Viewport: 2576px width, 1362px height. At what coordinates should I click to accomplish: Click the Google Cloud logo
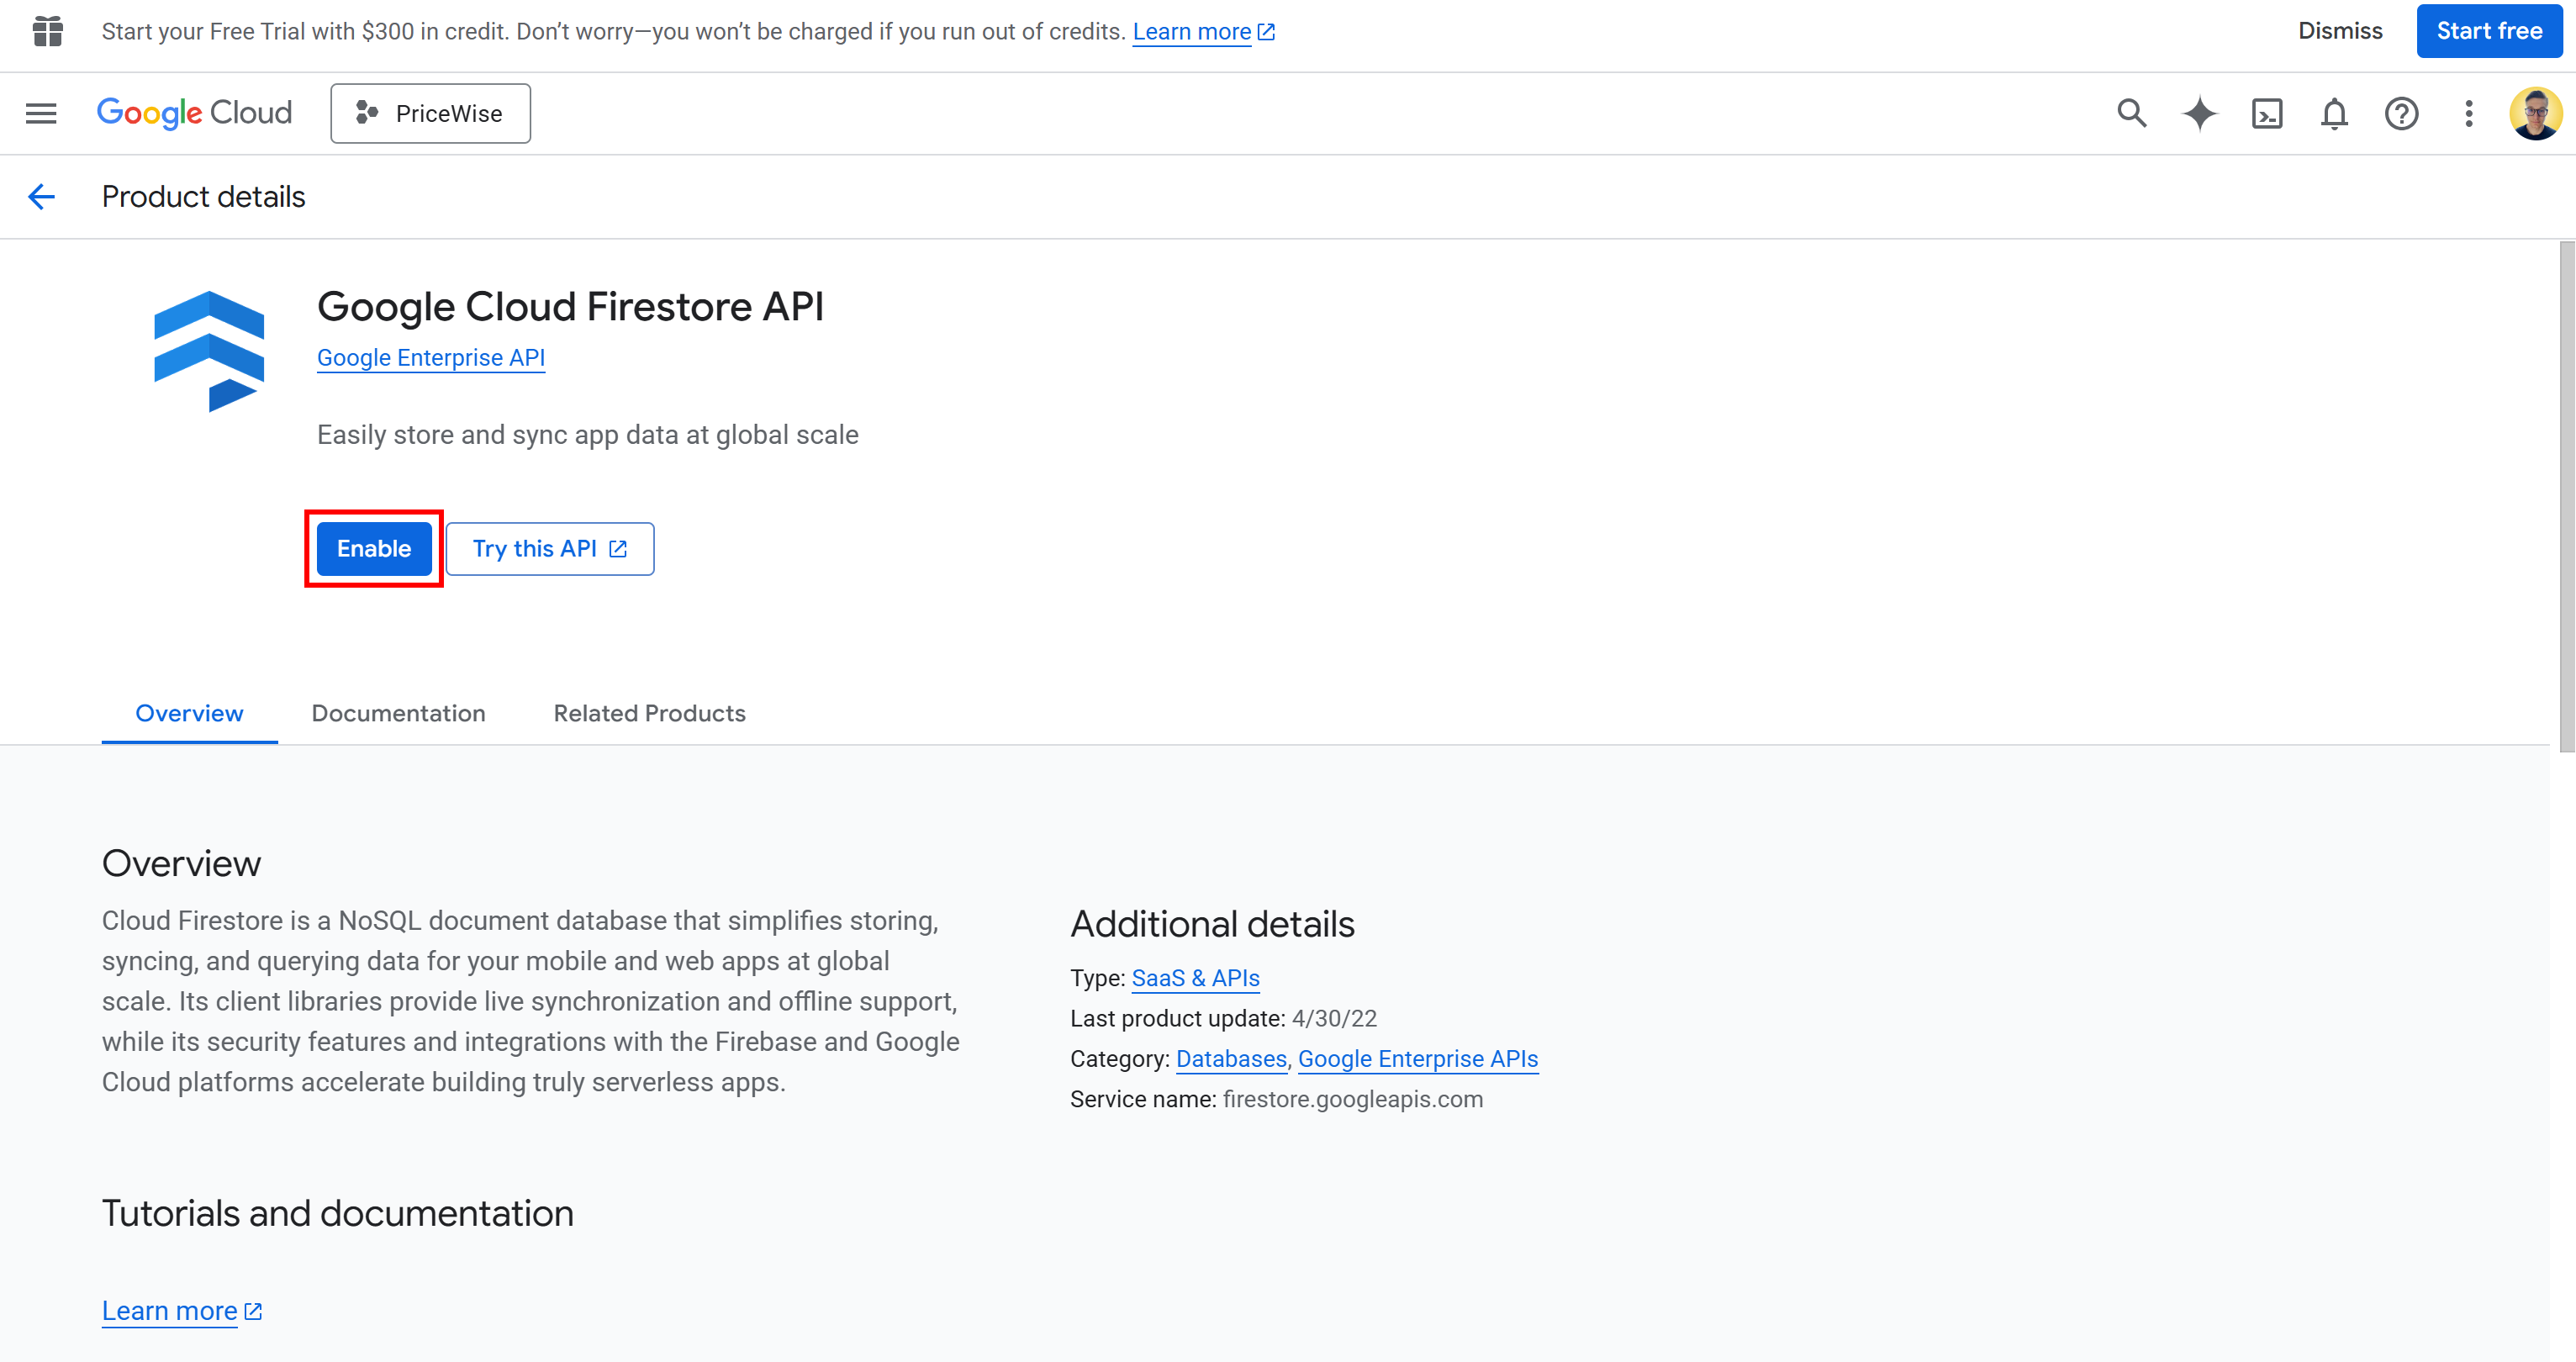click(x=195, y=112)
